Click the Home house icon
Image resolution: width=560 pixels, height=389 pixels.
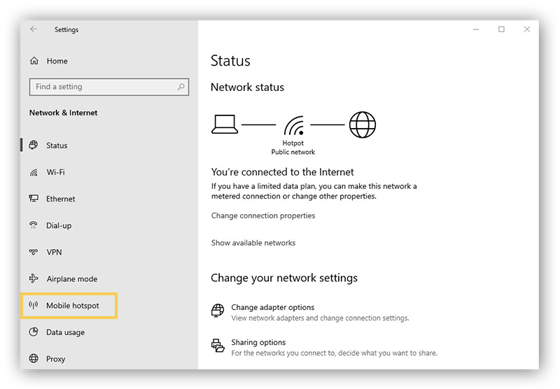tap(34, 61)
